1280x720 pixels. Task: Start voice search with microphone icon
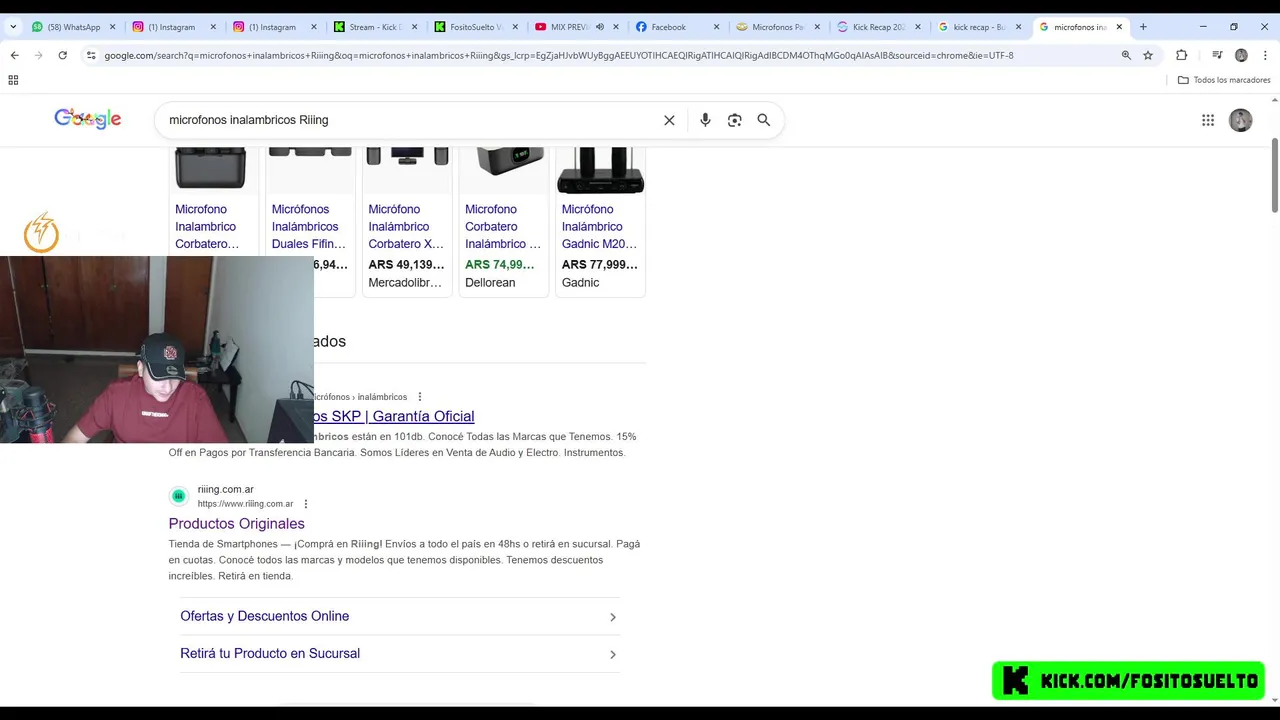(x=705, y=120)
